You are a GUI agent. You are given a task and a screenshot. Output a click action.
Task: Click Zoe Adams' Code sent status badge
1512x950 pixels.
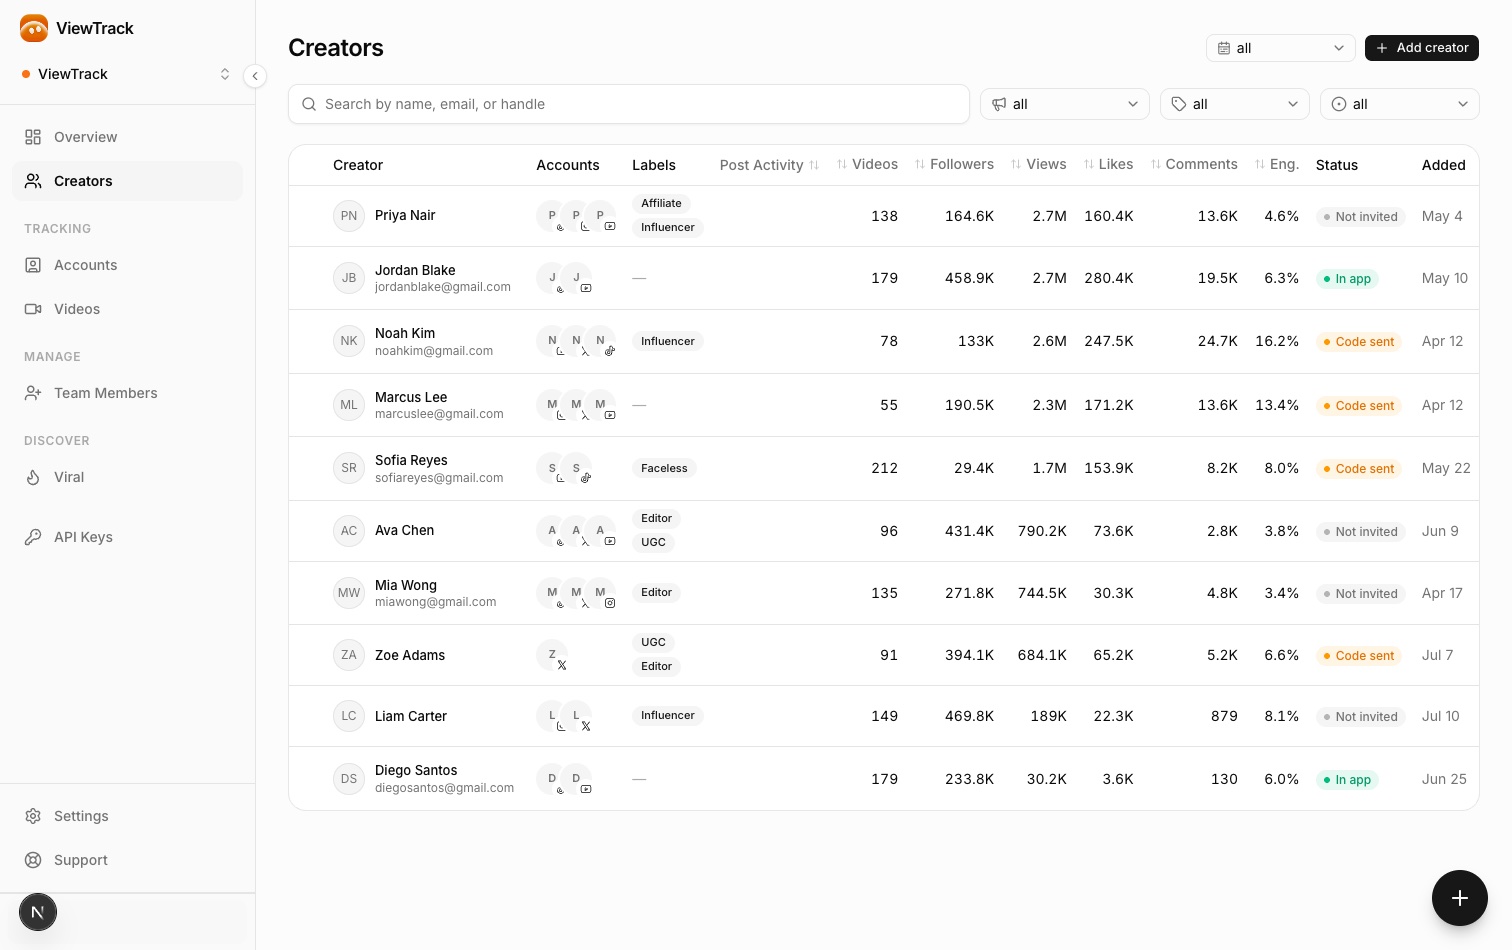[1359, 656]
